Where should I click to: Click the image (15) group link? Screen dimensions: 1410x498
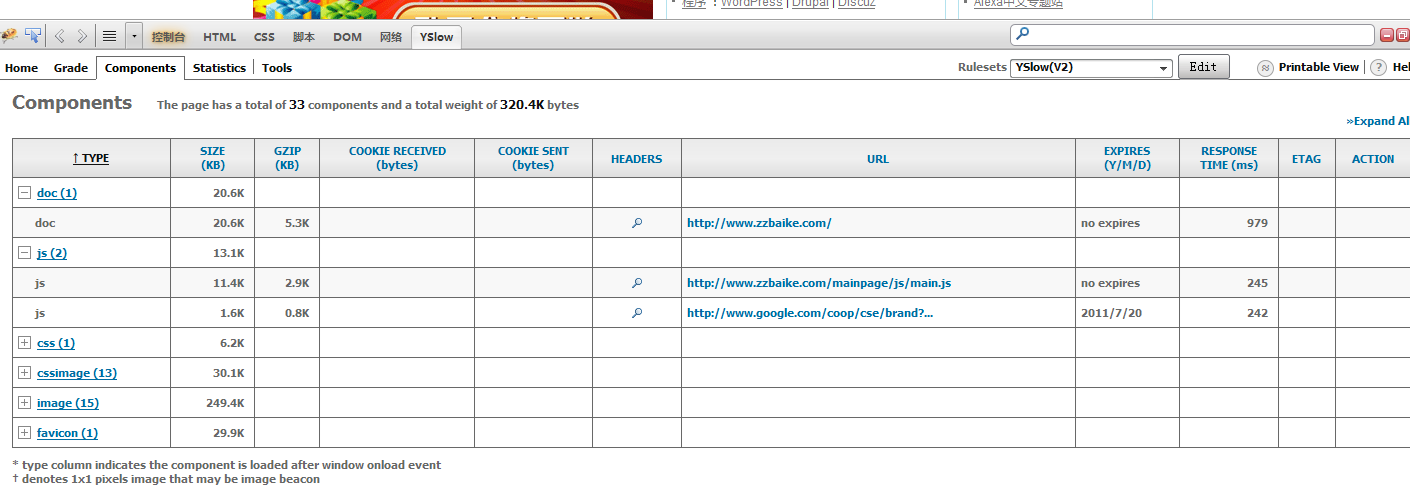(x=68, y=403)
